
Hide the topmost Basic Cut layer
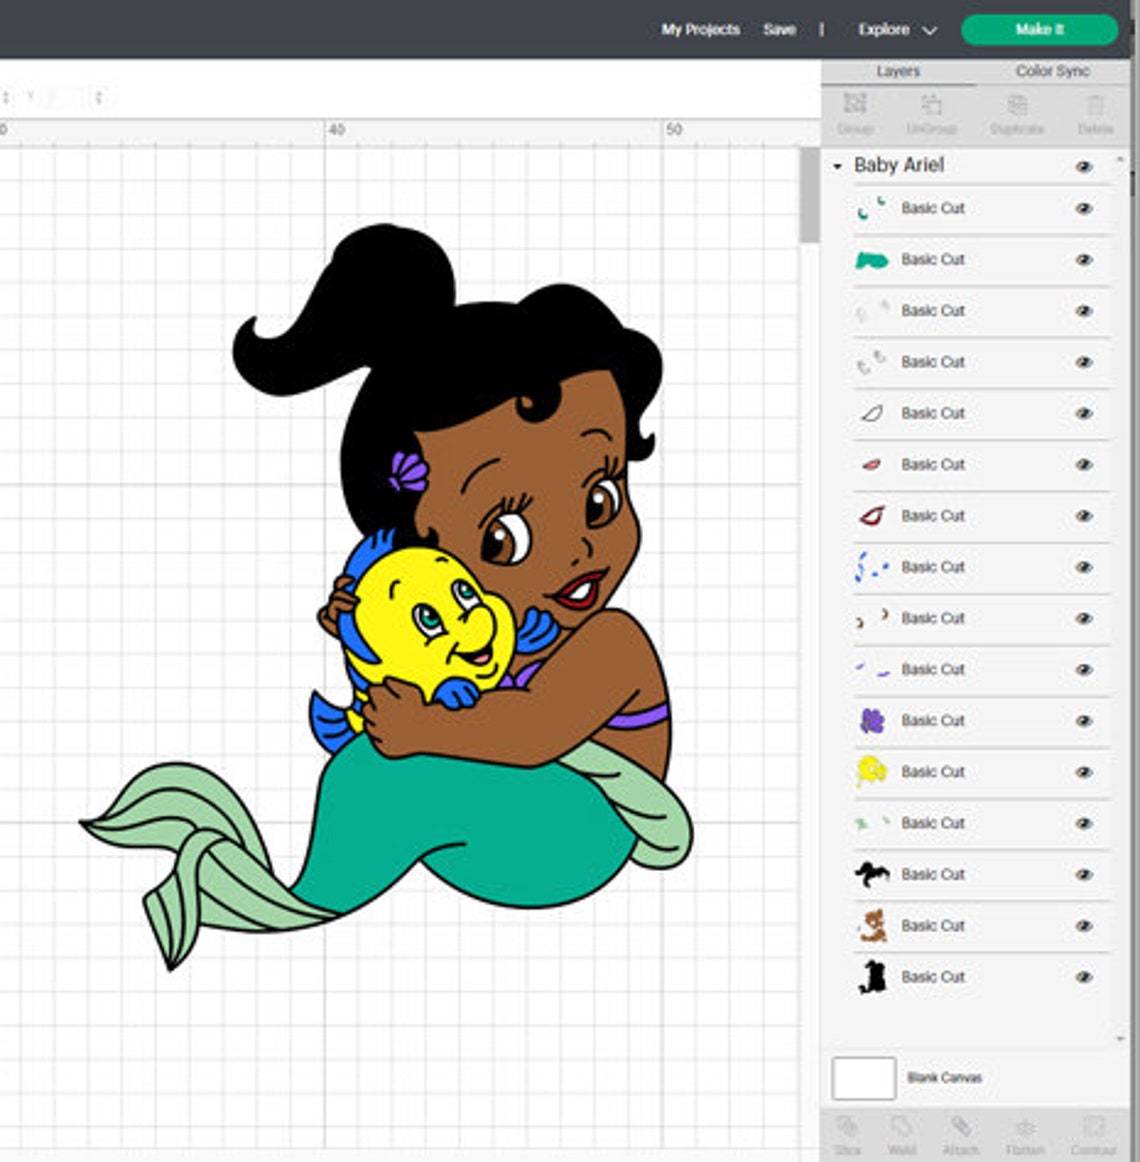coord(1083,208)
